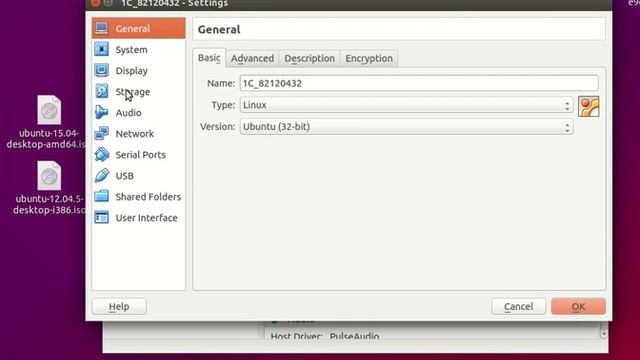The height and width of the screenshot is (360, 640).
Task: Switch to the Advanced tab
Action: click(252, 58)
